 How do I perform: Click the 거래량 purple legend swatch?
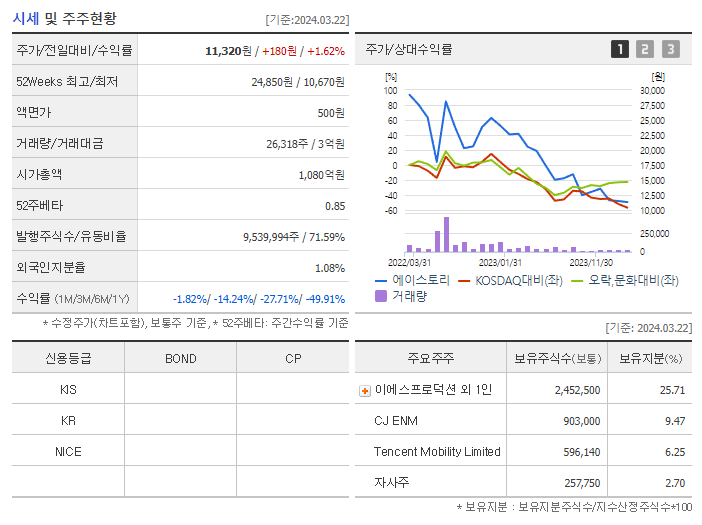click(x=381, y=296)
